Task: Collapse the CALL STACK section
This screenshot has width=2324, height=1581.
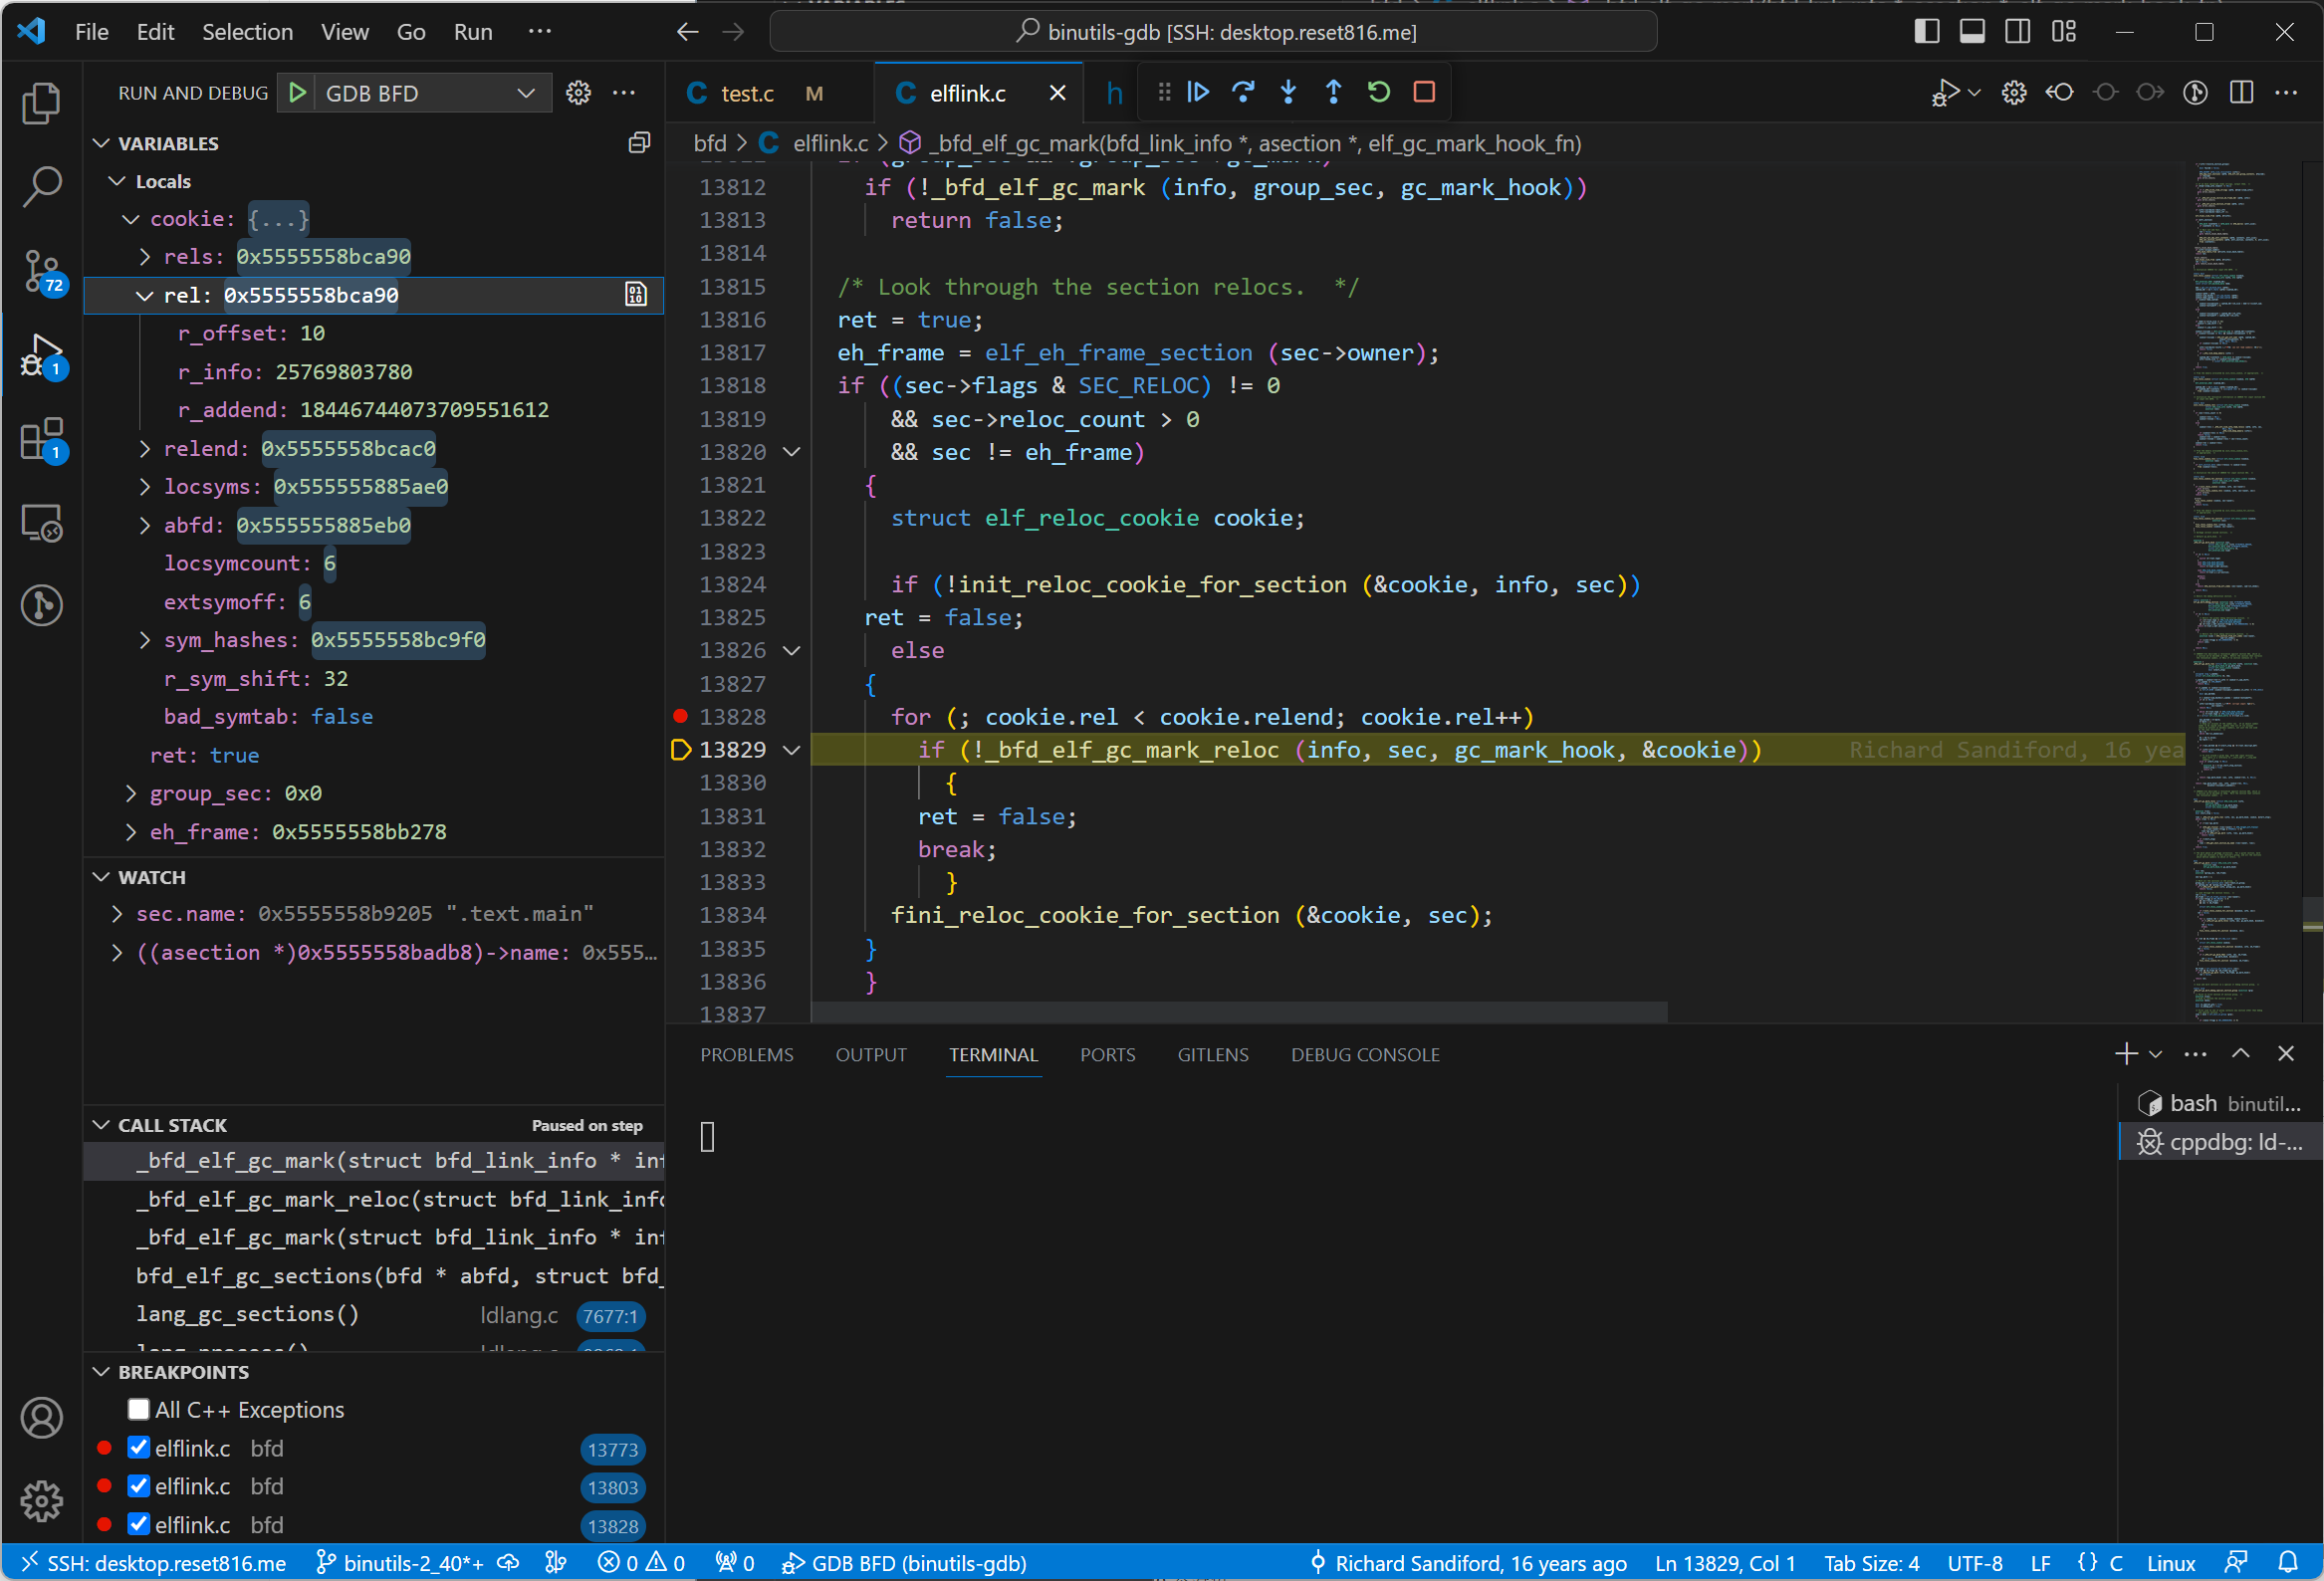Action: click(101, 1125)
